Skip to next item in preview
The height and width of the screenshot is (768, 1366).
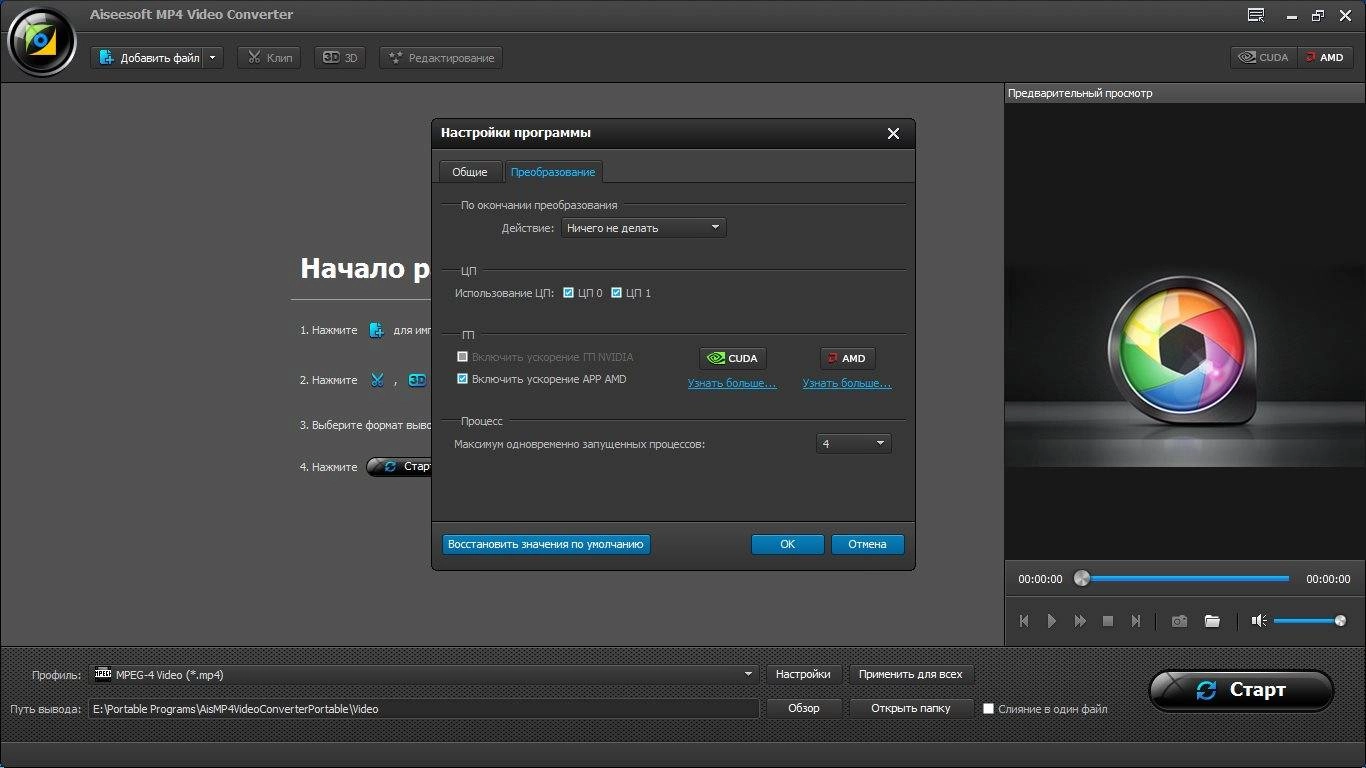click(x=1136, y=621)
